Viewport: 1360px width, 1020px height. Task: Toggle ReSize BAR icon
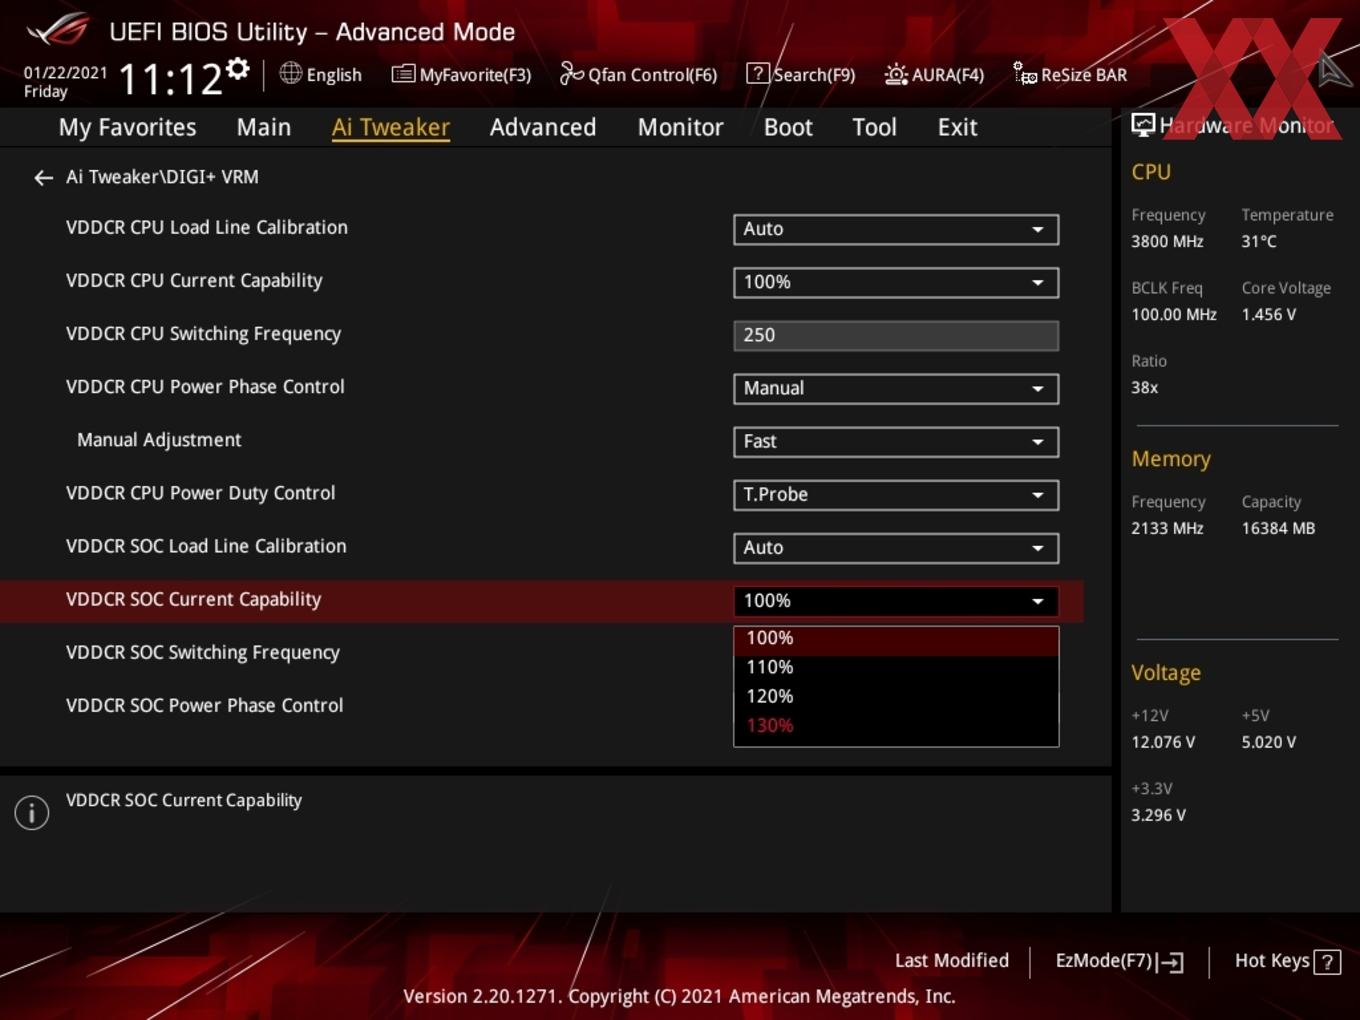(x=1025, y=74)
